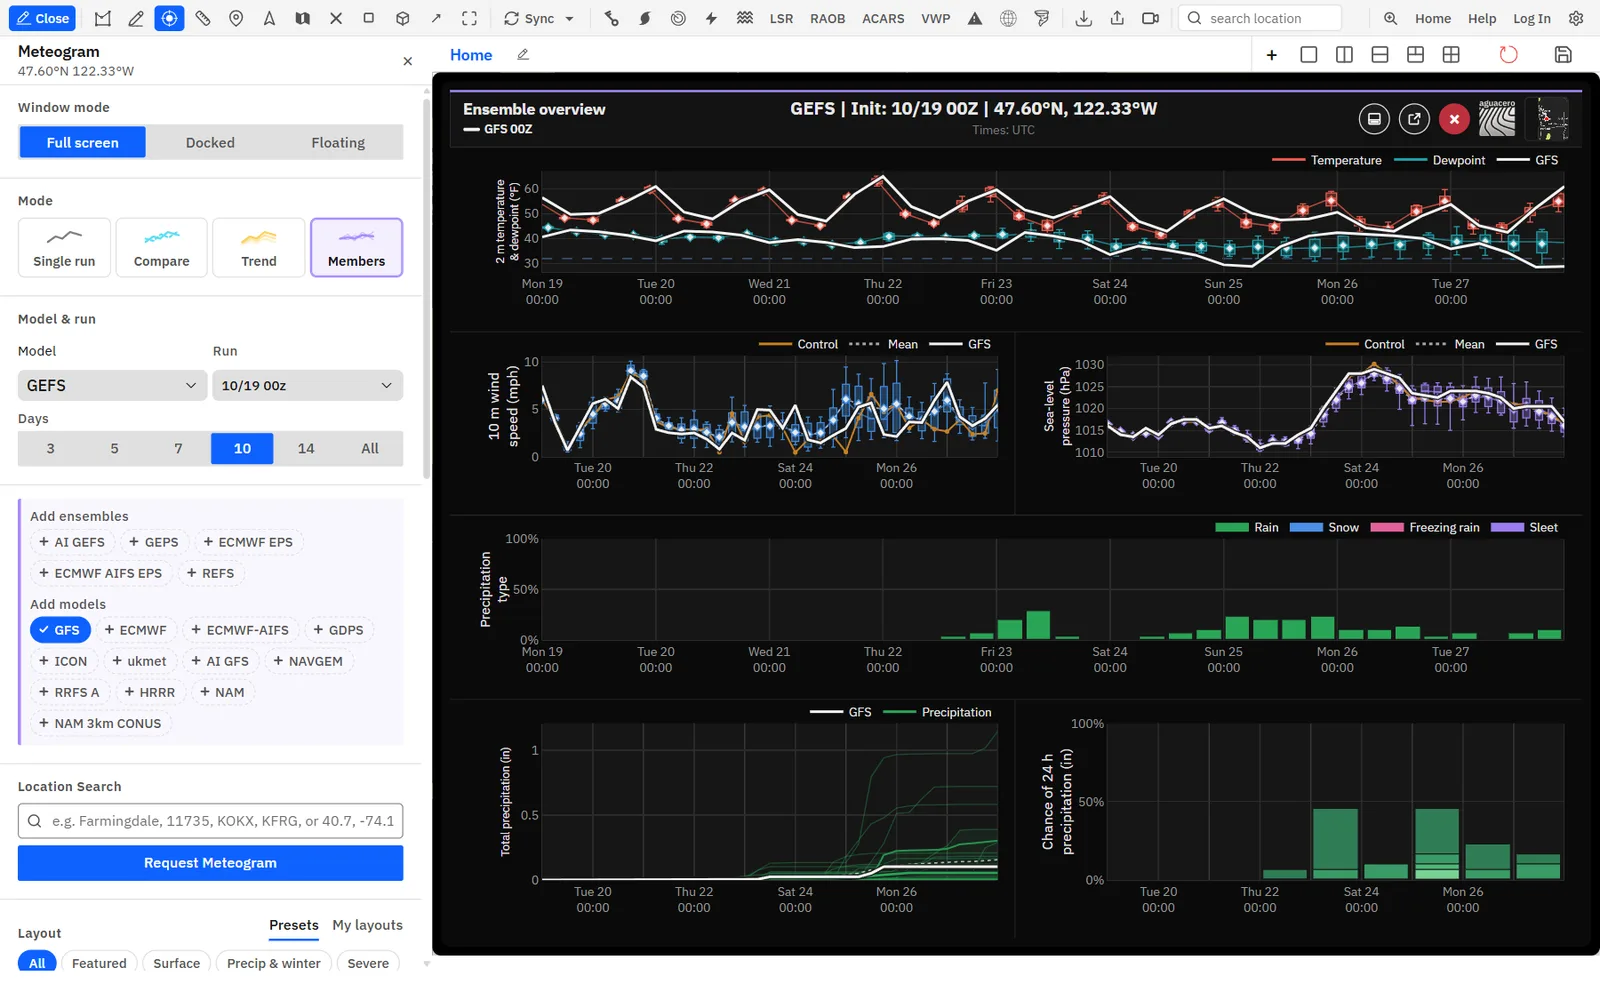Open the tornado icon in toolbar
This screenshot has width=1600, height=1000.
[x=1042, y=18]
